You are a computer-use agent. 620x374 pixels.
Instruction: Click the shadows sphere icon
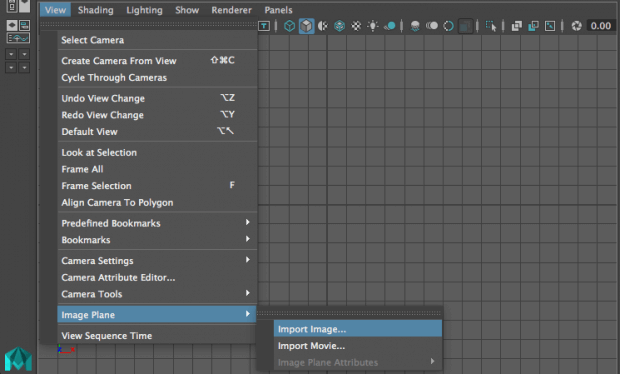pyautogui.click(x=389, y=26)
